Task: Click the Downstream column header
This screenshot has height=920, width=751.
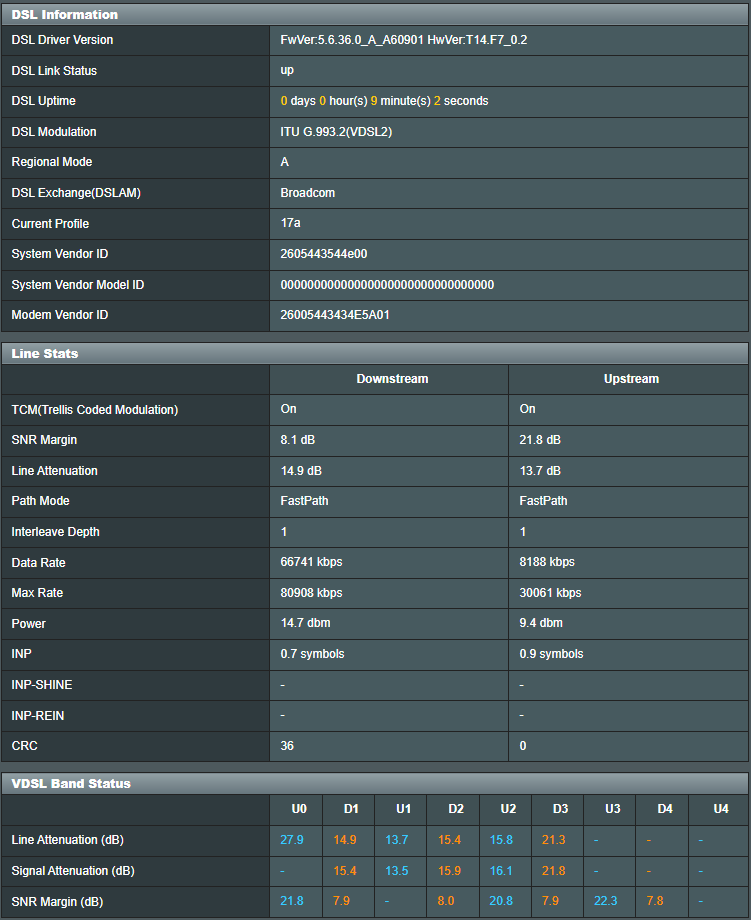Action: tap(392, 379)
